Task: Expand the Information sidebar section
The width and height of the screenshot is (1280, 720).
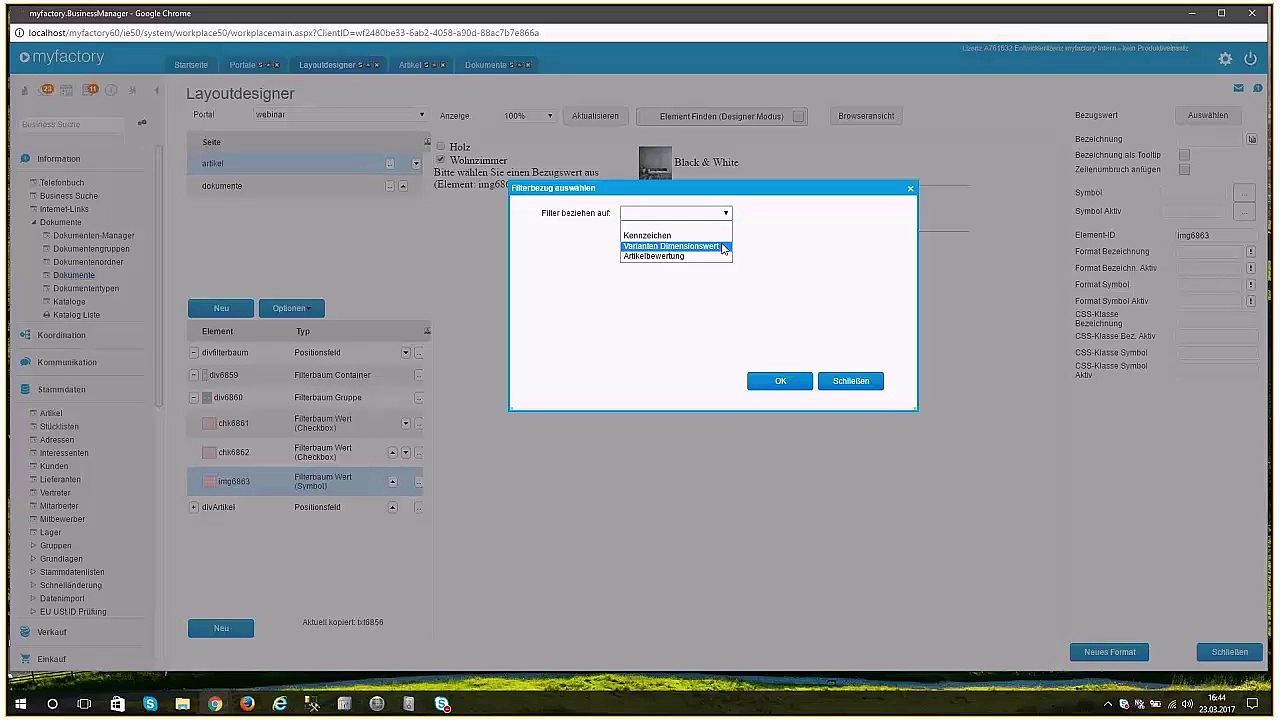Action: click(x=59, y=159)
